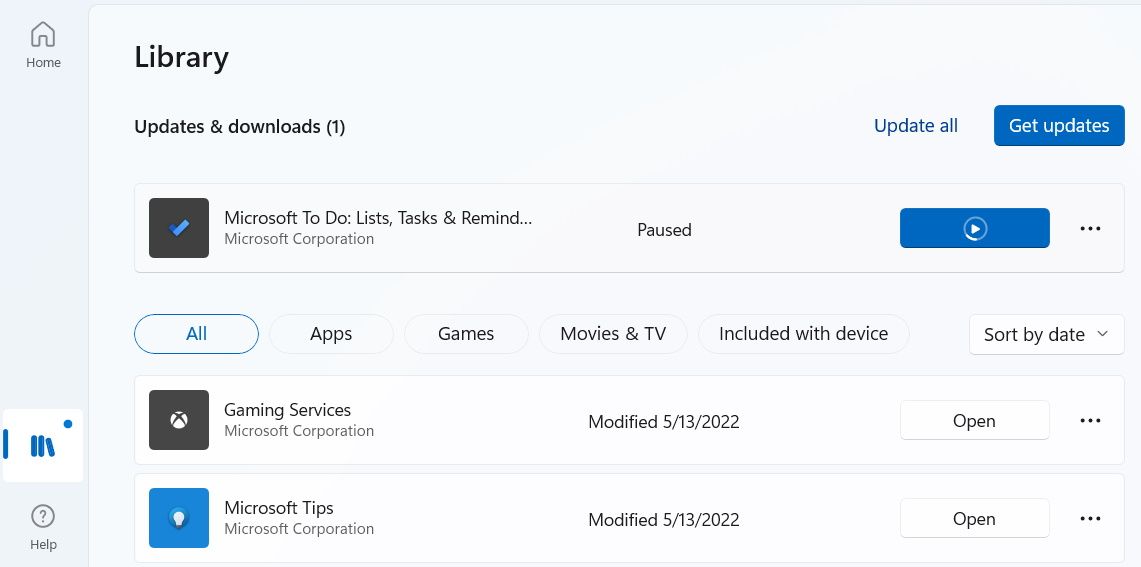The height and width of the screenshot is (567, 1141).
Task: Open Gaming Services with its Open button
Action: pos(974,421)
